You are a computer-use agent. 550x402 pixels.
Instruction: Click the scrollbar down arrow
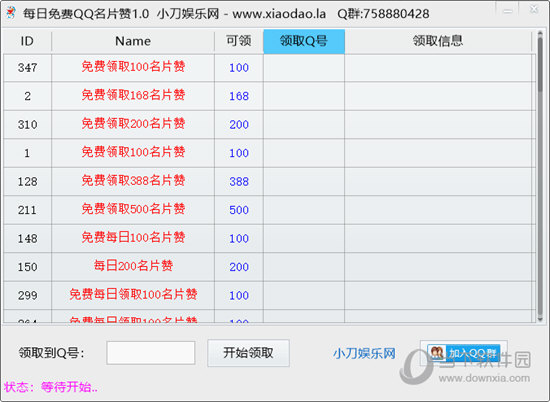540,319
